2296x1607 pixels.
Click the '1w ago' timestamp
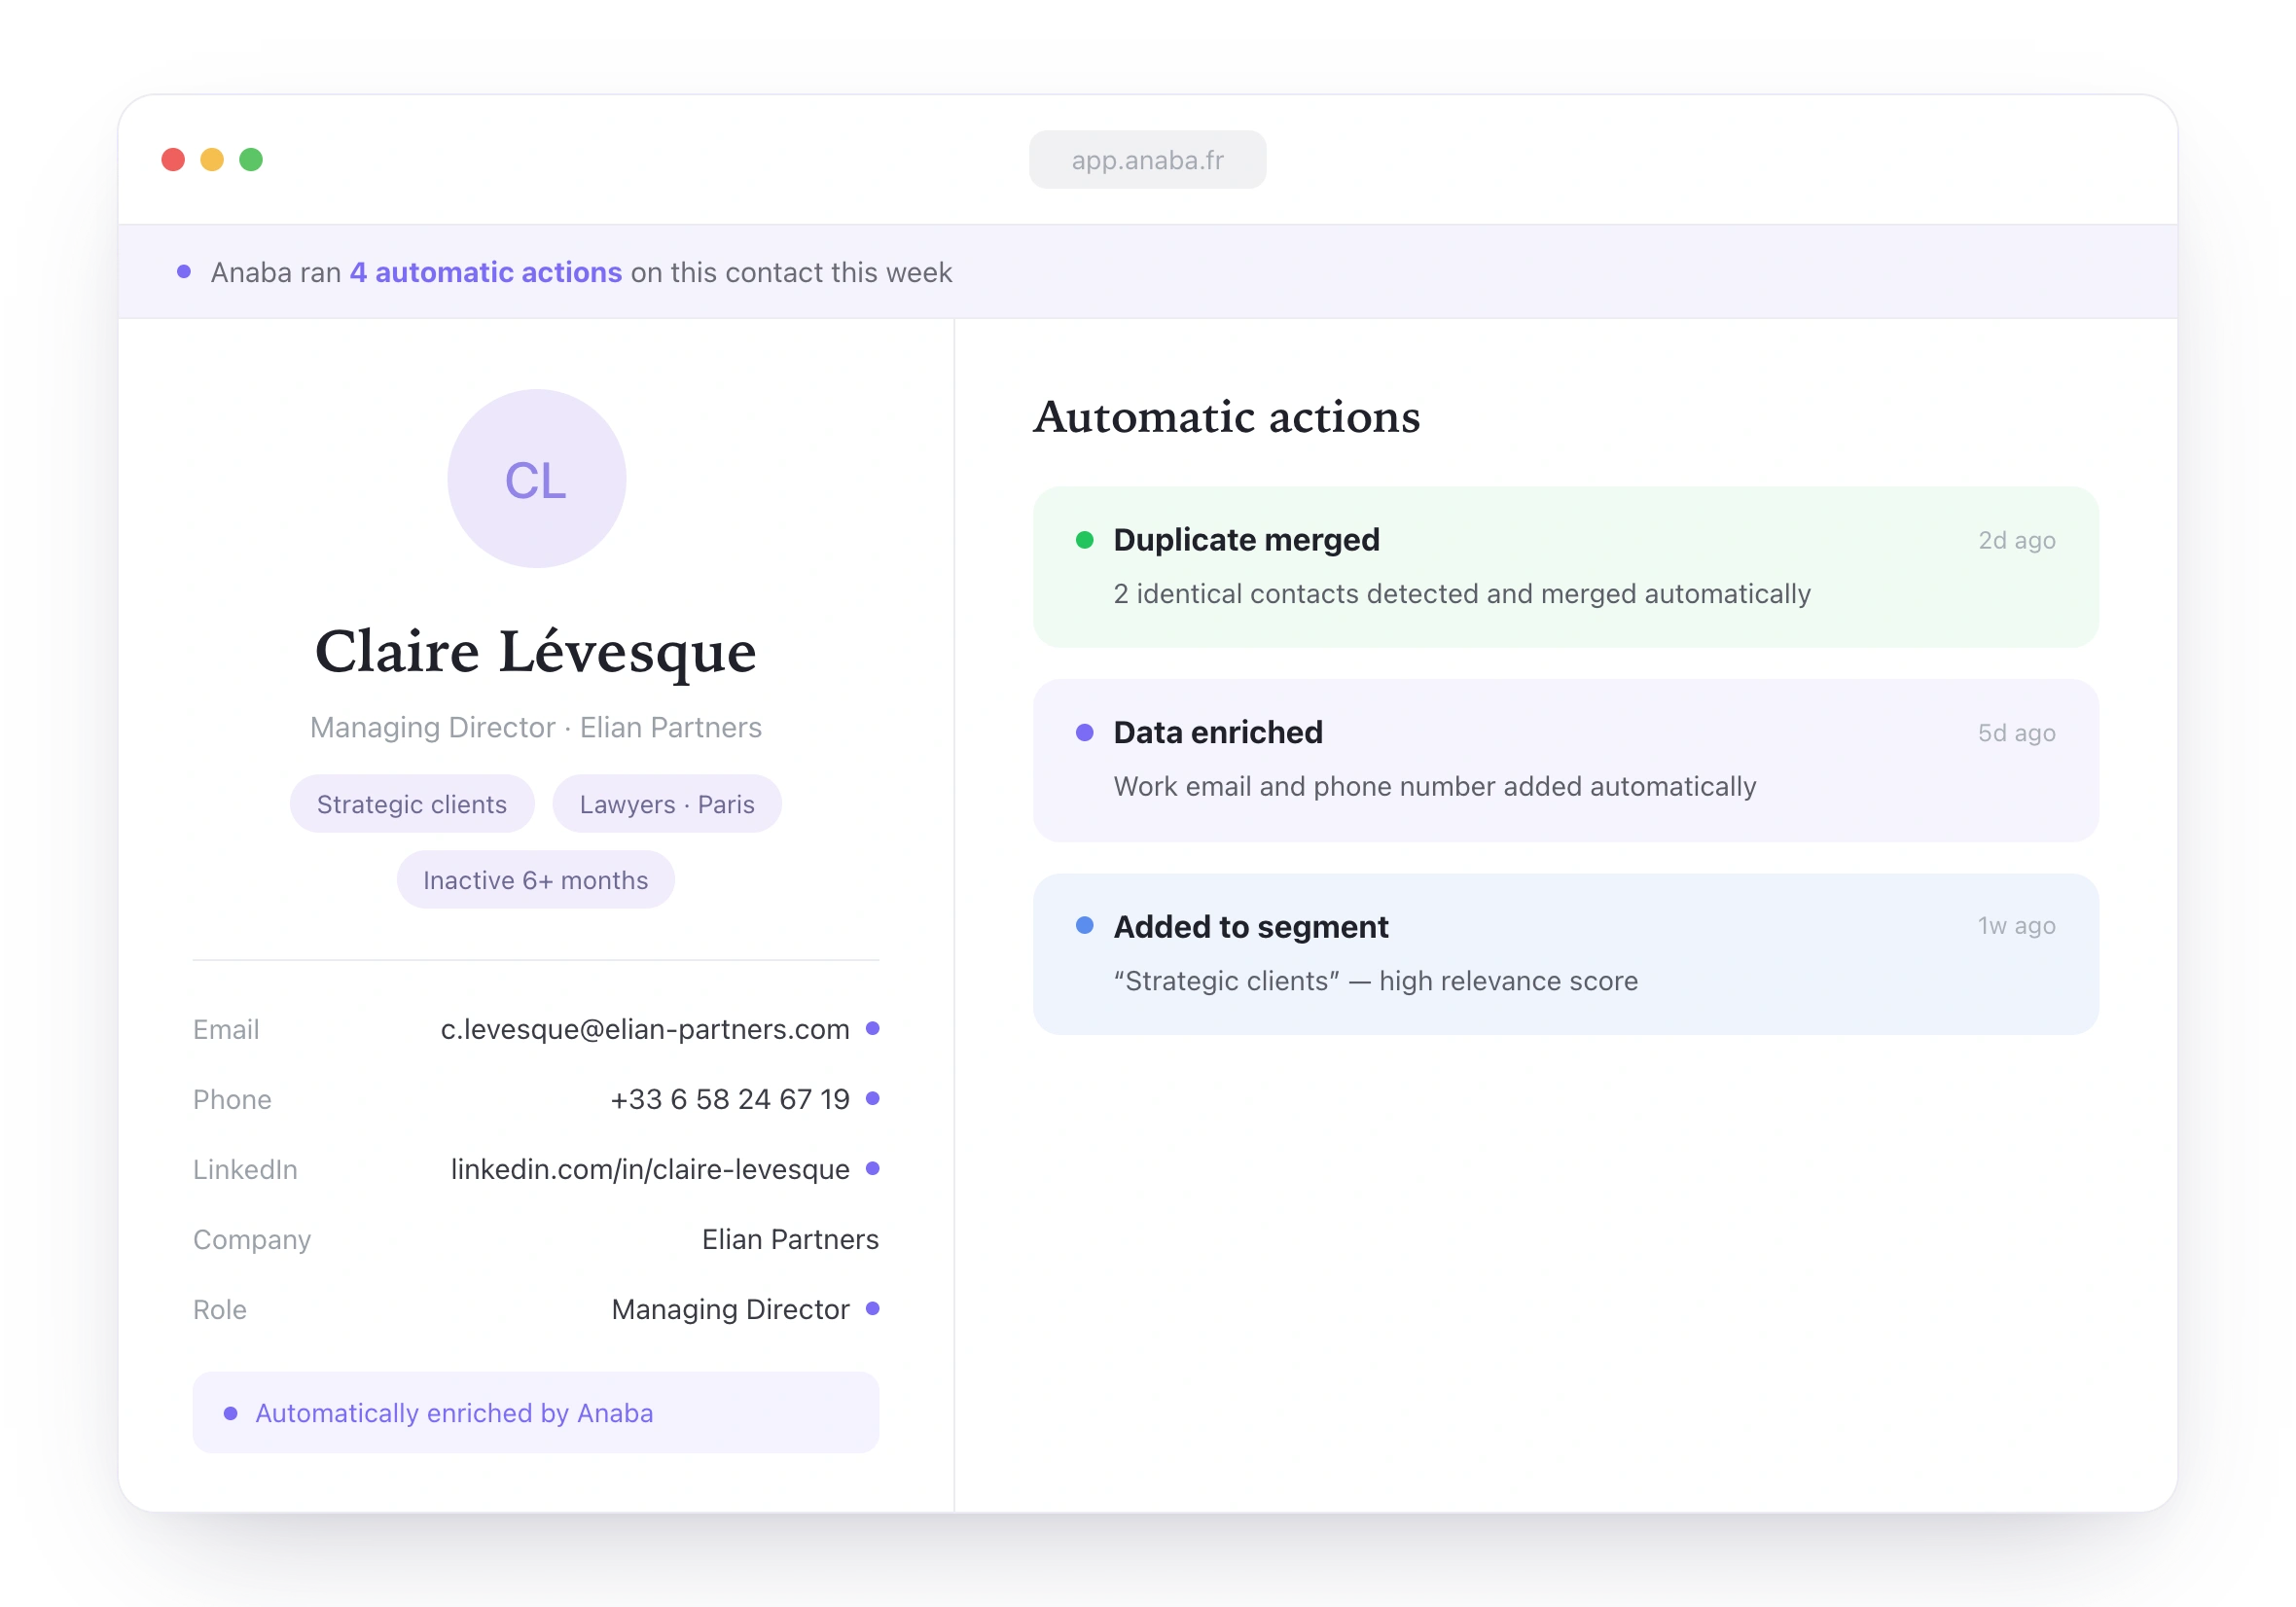coord(2016,926)
